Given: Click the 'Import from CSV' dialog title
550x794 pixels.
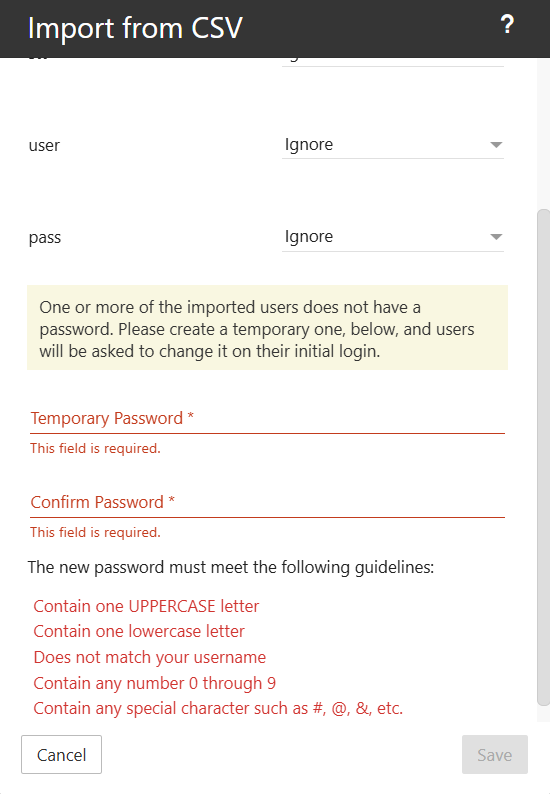Looking at the screenshot, I should click(x=135, y=28).
